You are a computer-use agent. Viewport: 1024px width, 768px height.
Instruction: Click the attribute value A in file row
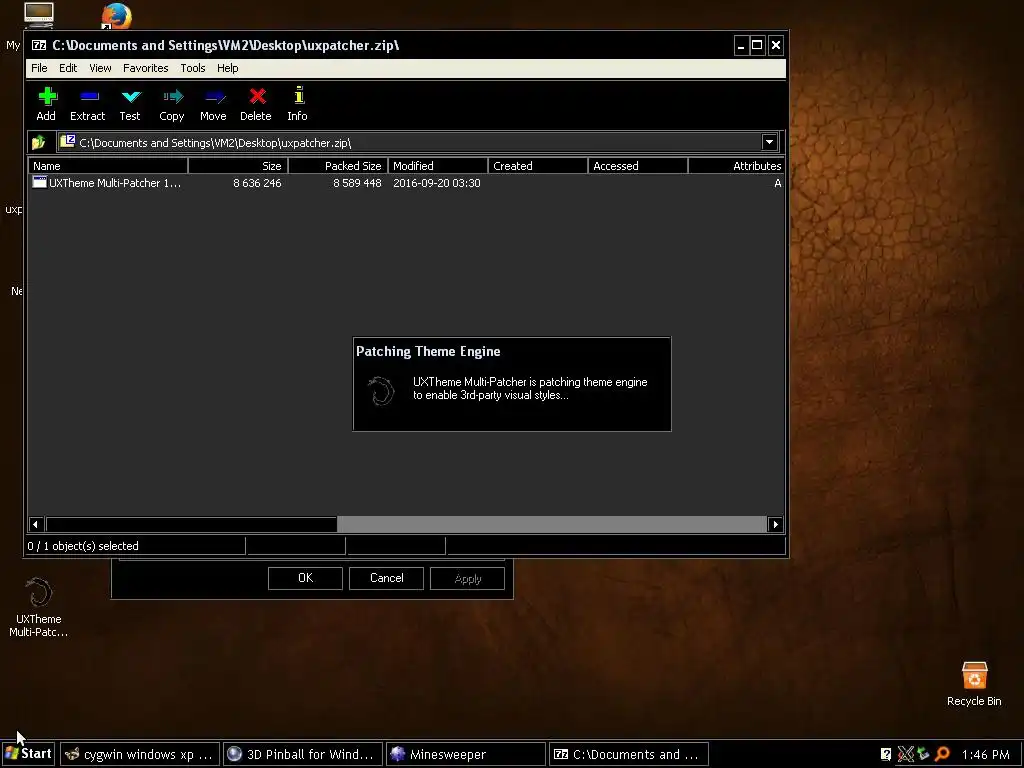pos(777,183)
